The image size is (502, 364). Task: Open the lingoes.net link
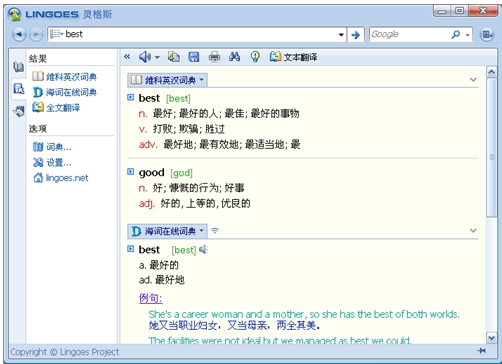pos(61,178)
